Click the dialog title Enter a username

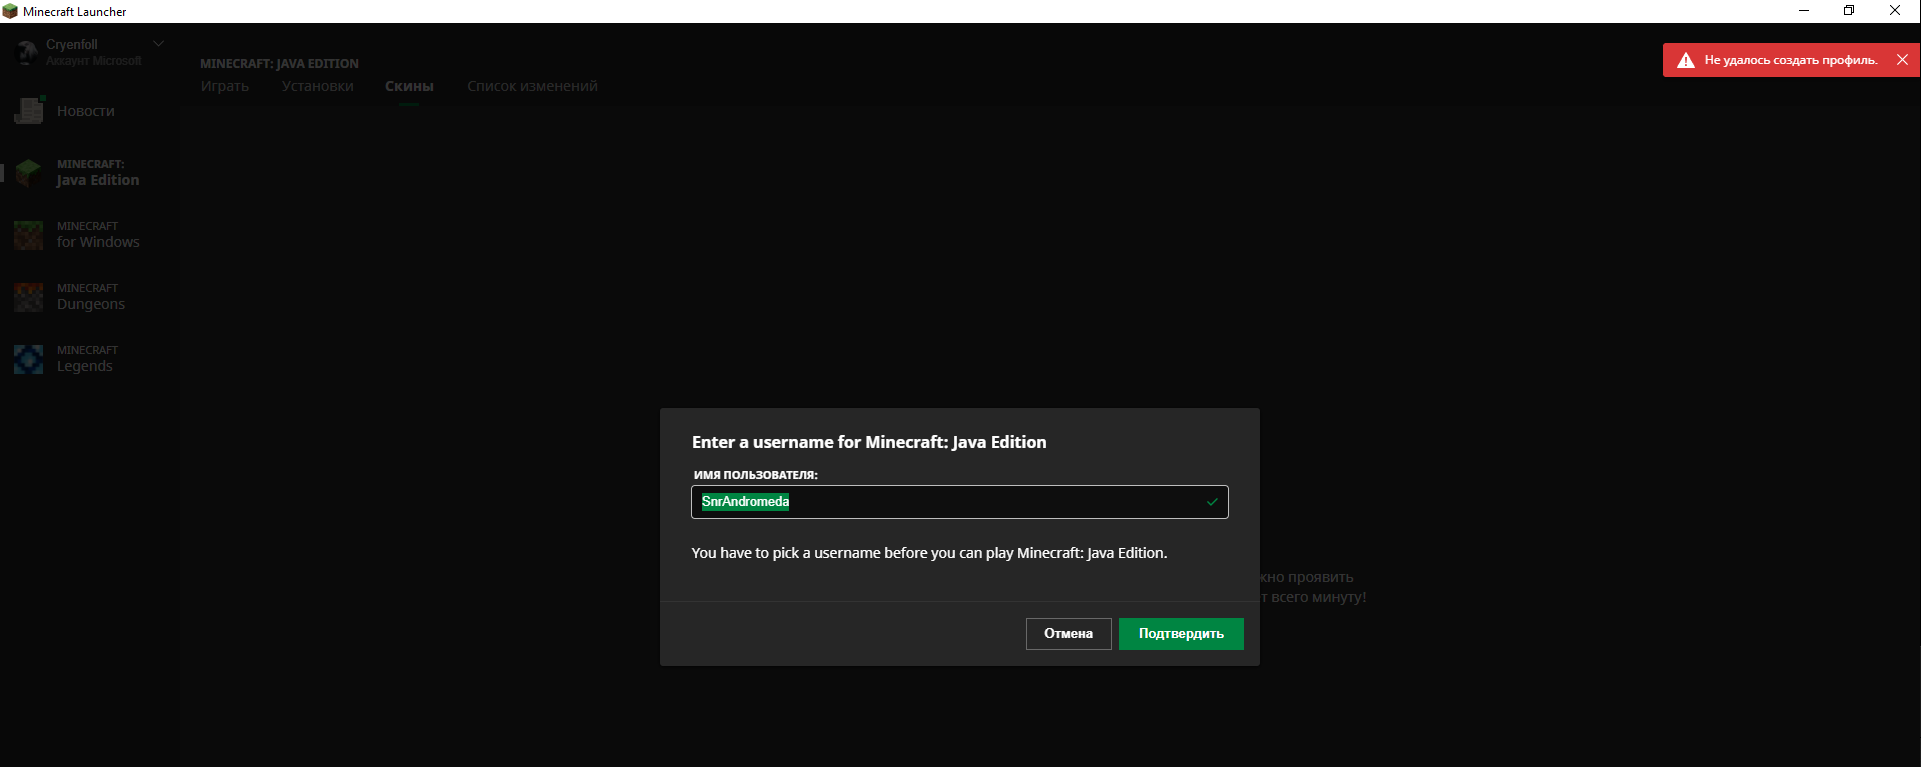click(869, 442)
